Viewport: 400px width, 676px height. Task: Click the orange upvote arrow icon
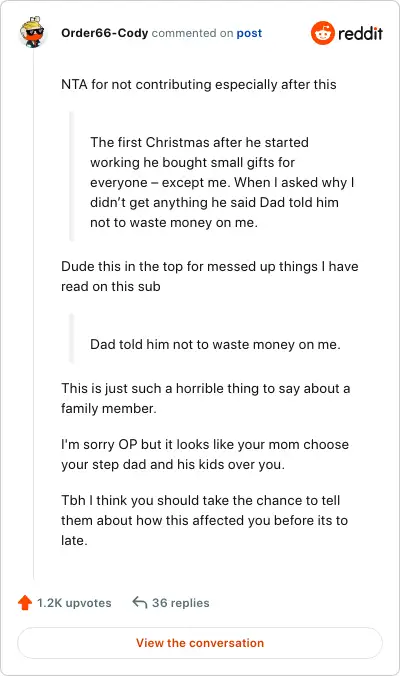pyautogui.click(x=25, y=602)
